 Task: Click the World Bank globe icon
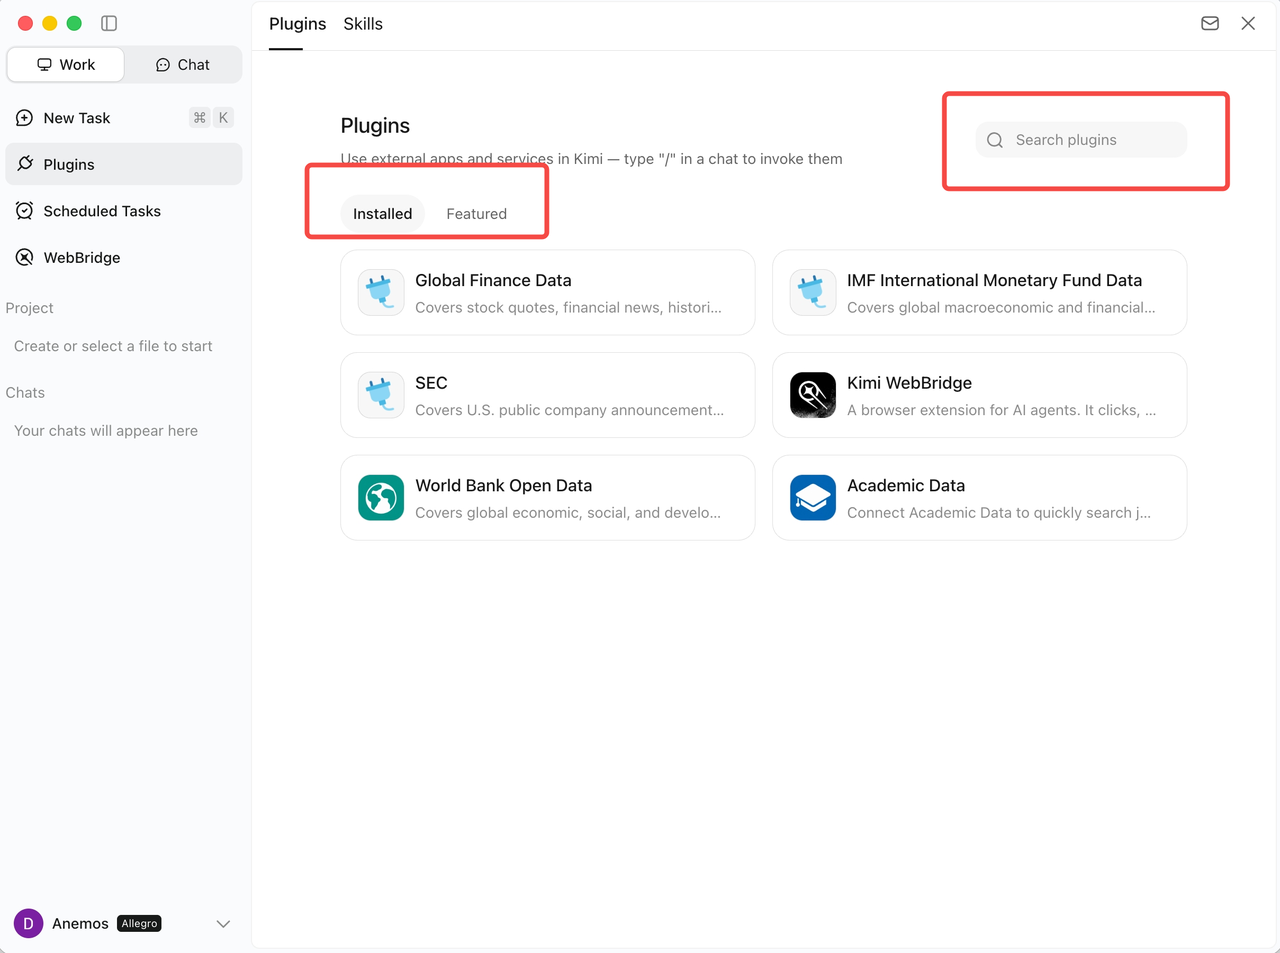pyautogui.click(x=381, y=498)
